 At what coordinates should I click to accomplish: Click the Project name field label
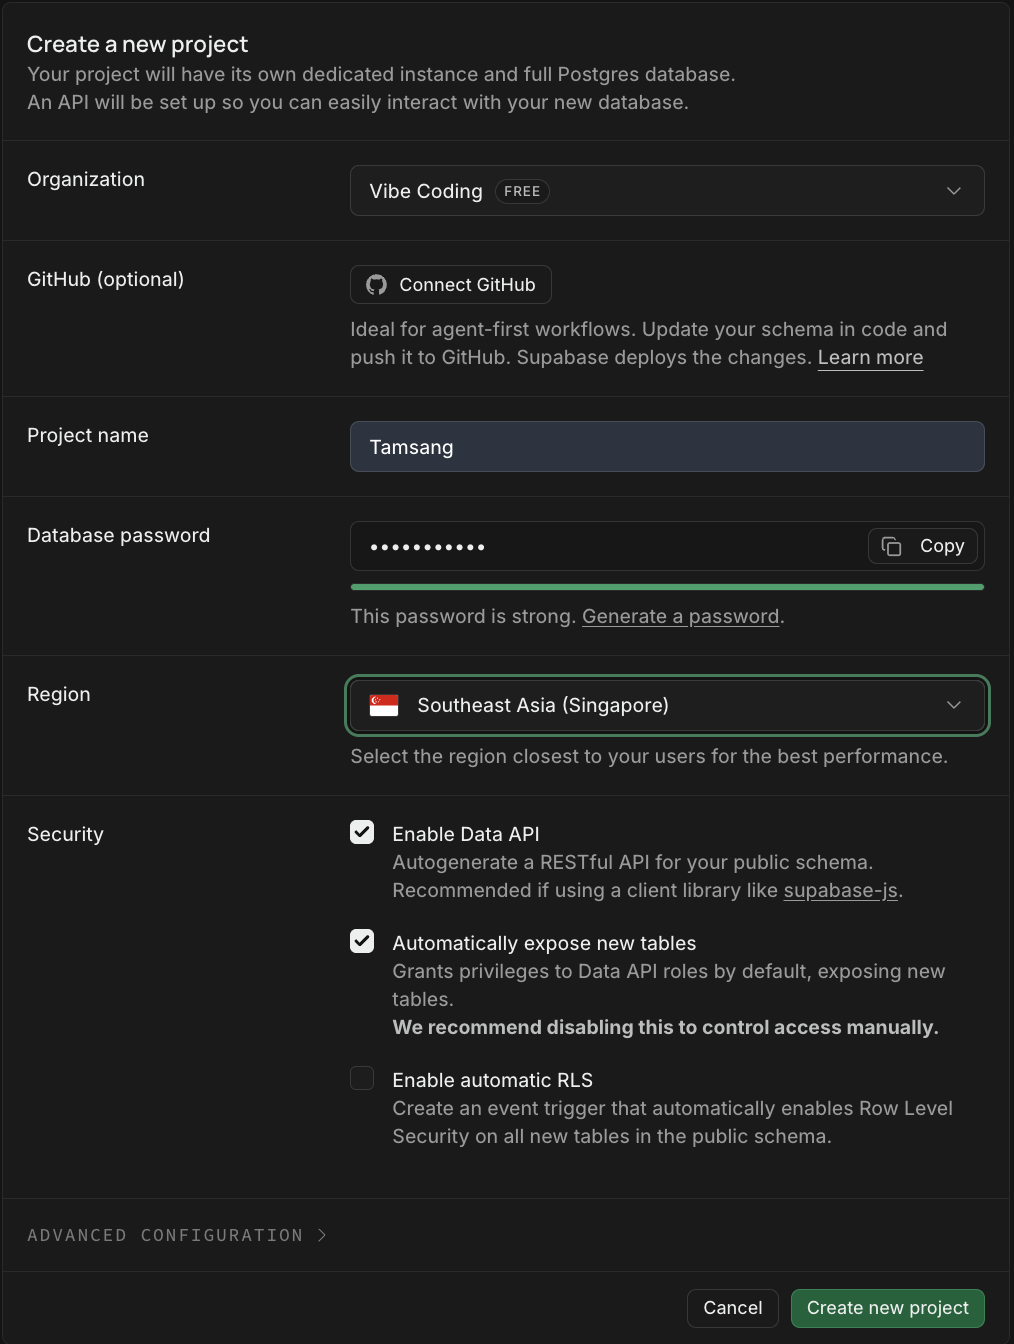point(88,435)
